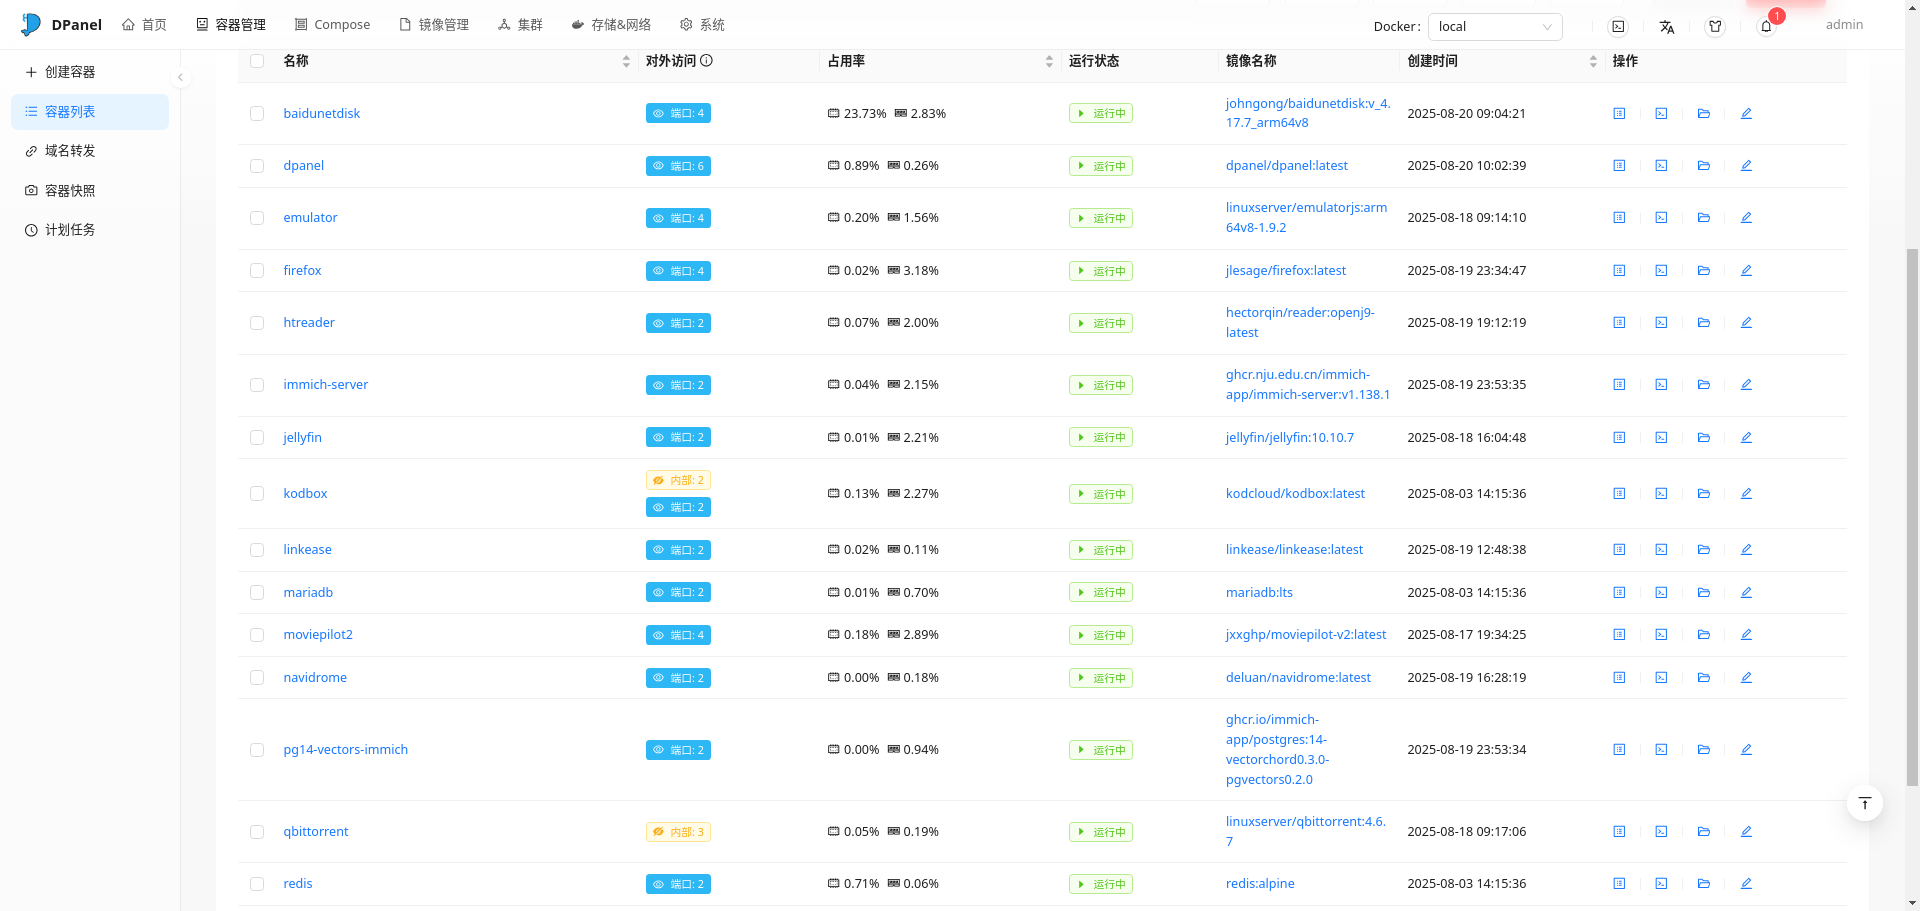Click the DPanel logo
This screenshot has height=911, width=1920.
[x=62, y=25]
